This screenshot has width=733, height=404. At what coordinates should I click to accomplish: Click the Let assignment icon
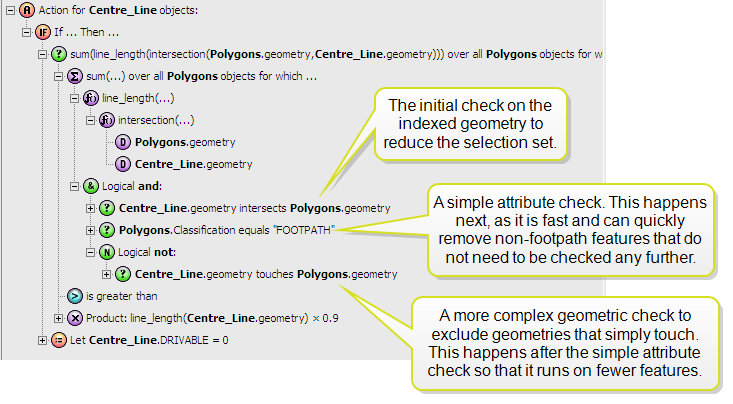[58, 340]
